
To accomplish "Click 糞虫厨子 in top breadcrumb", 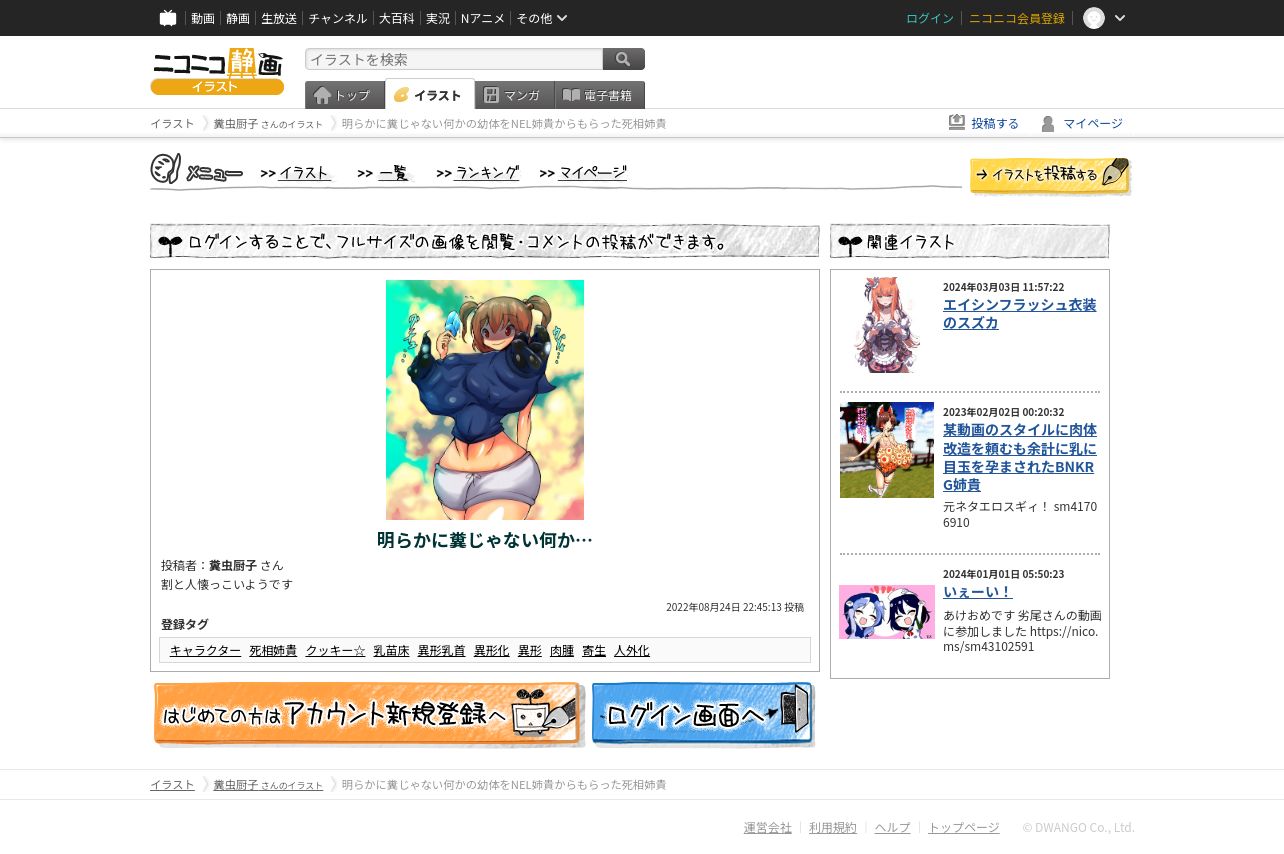I will [x=235, y=123].
